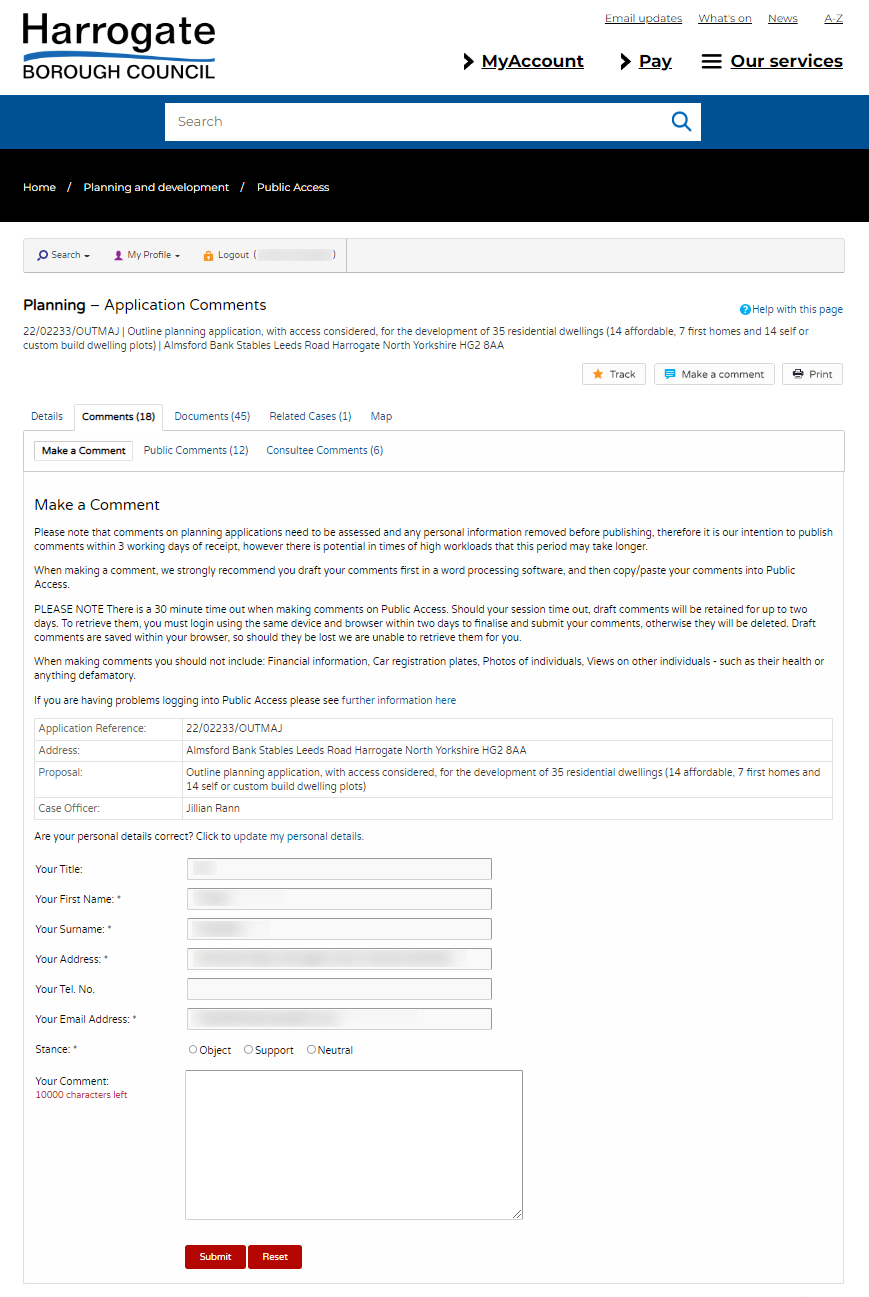Viewport: 869px width, 1297px height.
Task: Follow the update my personal details link
Action: [298, 837]
